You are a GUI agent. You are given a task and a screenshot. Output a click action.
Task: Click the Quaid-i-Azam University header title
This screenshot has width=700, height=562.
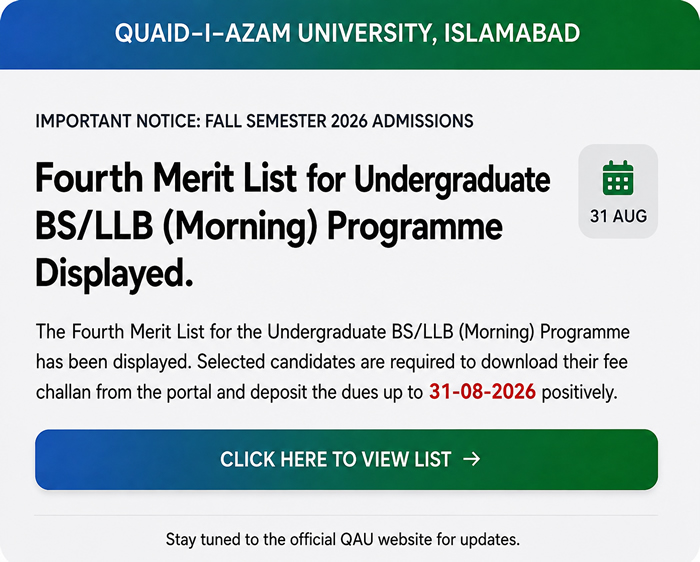[x=347, y=33]
